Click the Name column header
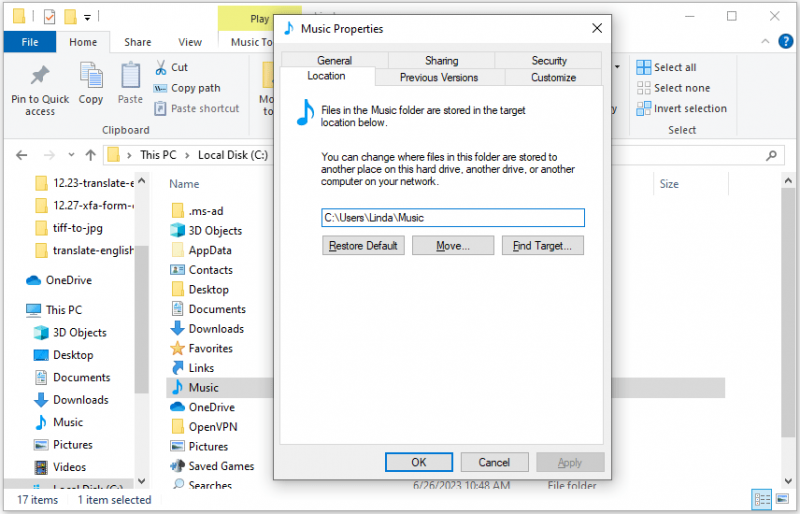 coord(184,184)
